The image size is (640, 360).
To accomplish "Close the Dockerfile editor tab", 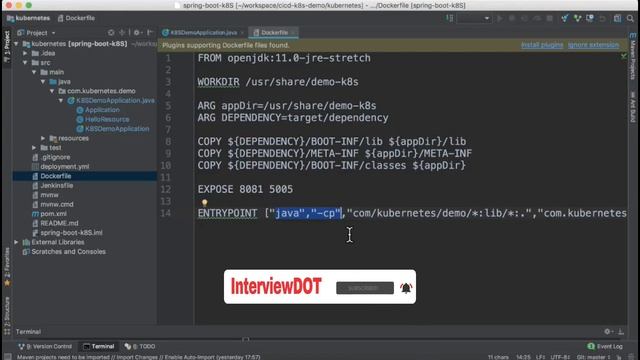I will (x=293, y=32).
